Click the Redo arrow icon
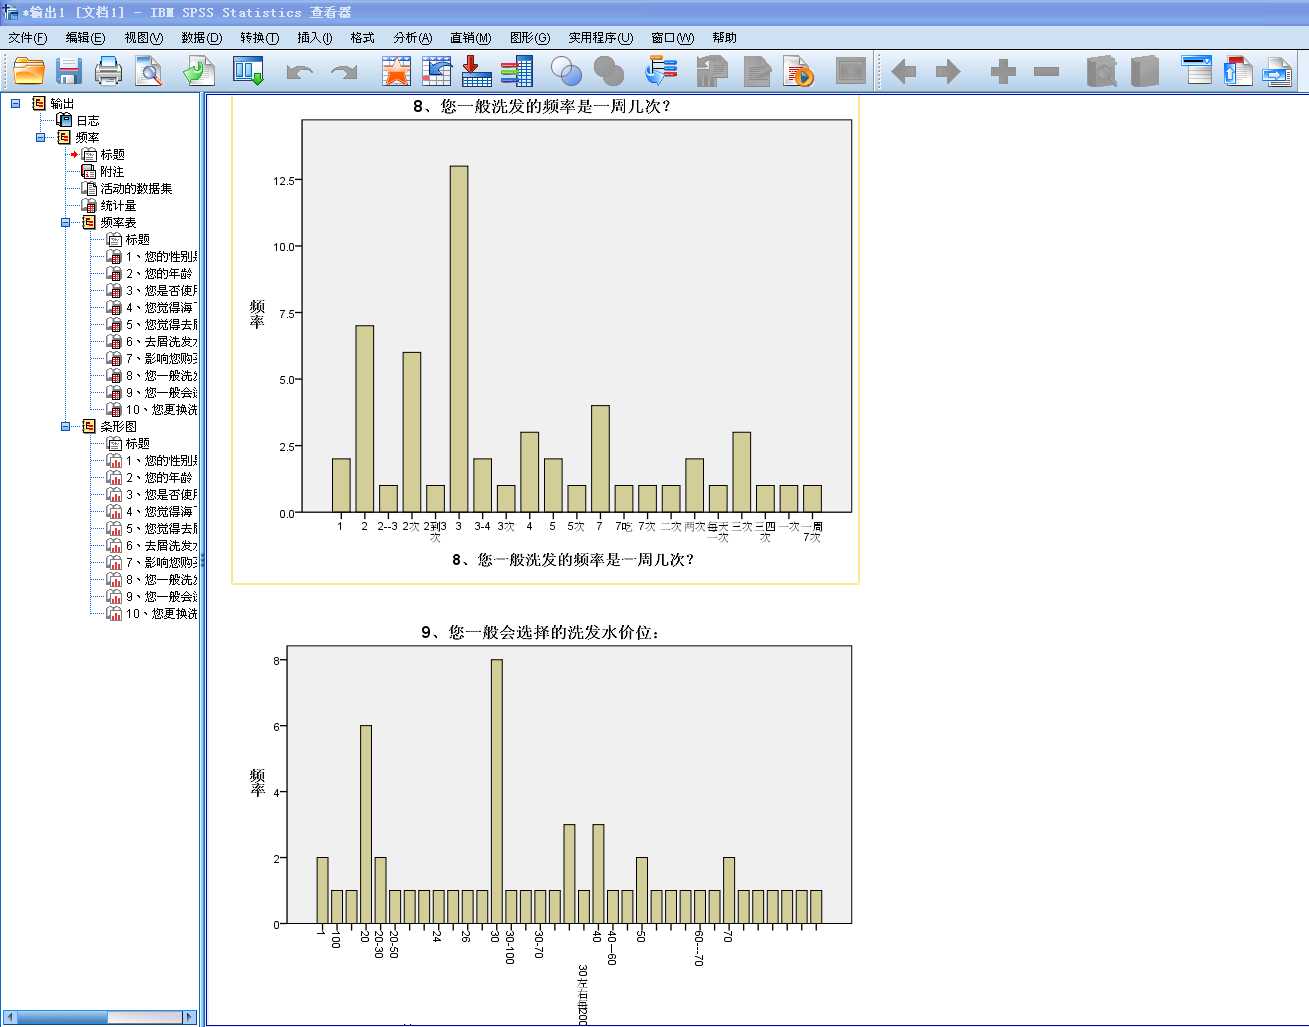This screenshot has width=1309, height=1027. [344, 71]
